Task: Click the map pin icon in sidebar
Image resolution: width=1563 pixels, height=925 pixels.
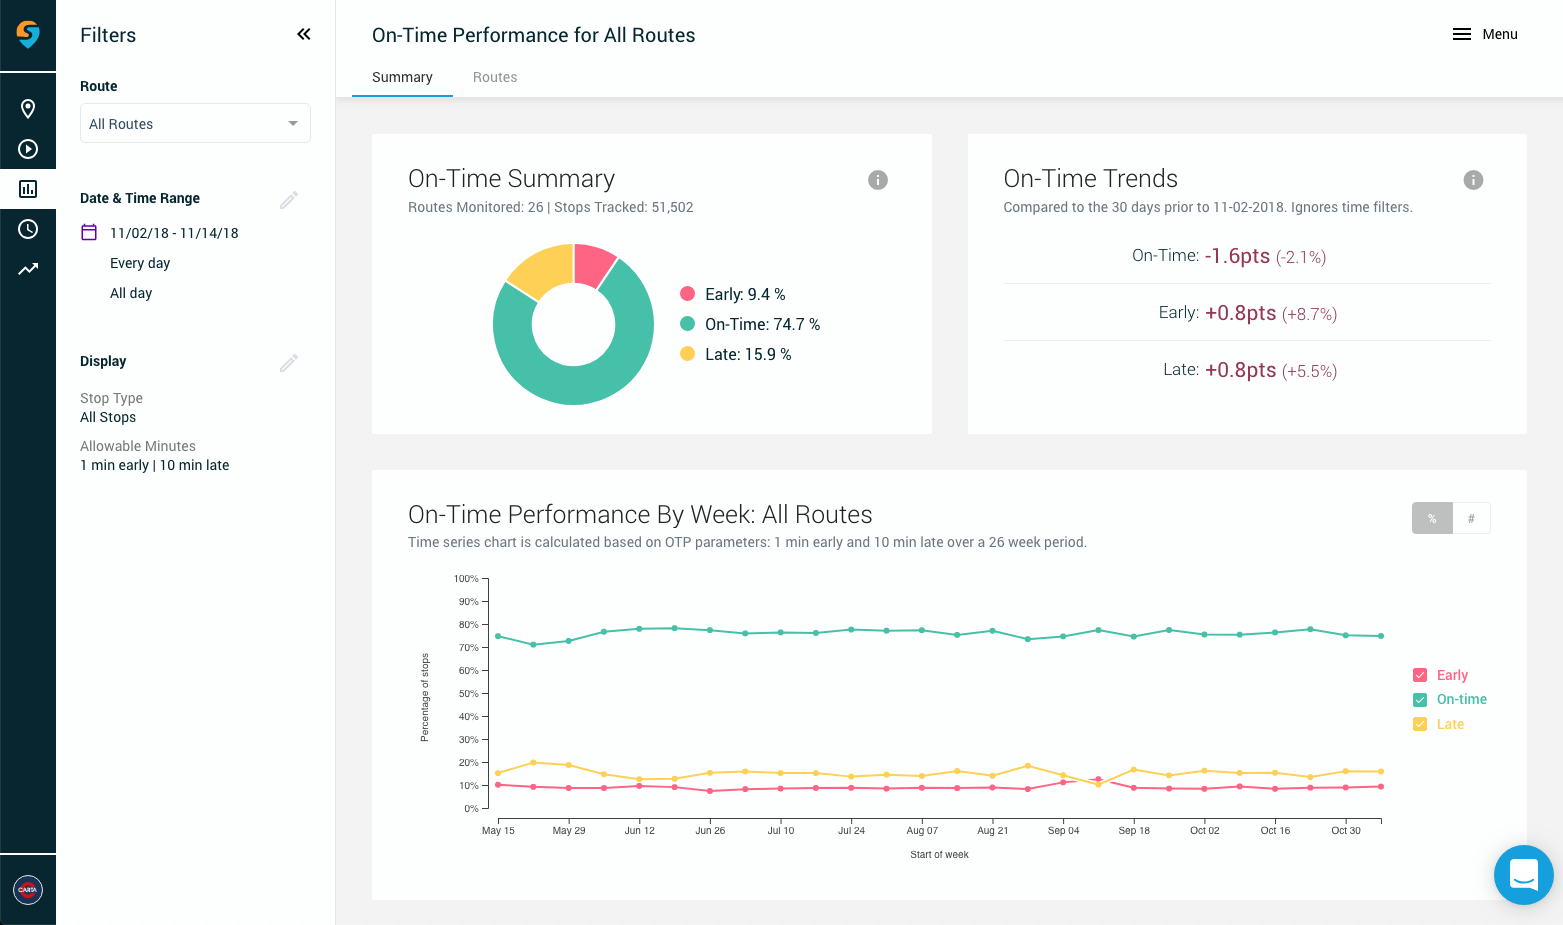Action: tap(28, 109)
